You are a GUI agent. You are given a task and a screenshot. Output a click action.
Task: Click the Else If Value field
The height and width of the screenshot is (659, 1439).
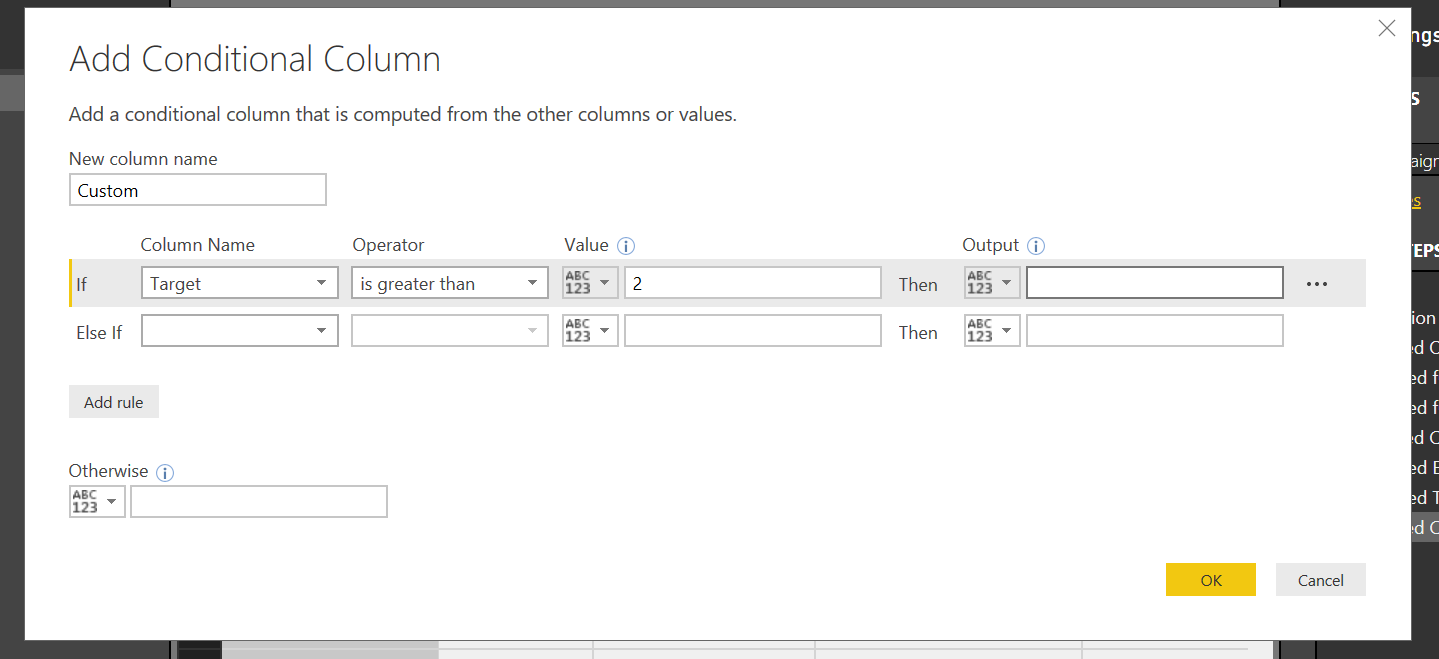coord(753,331)
